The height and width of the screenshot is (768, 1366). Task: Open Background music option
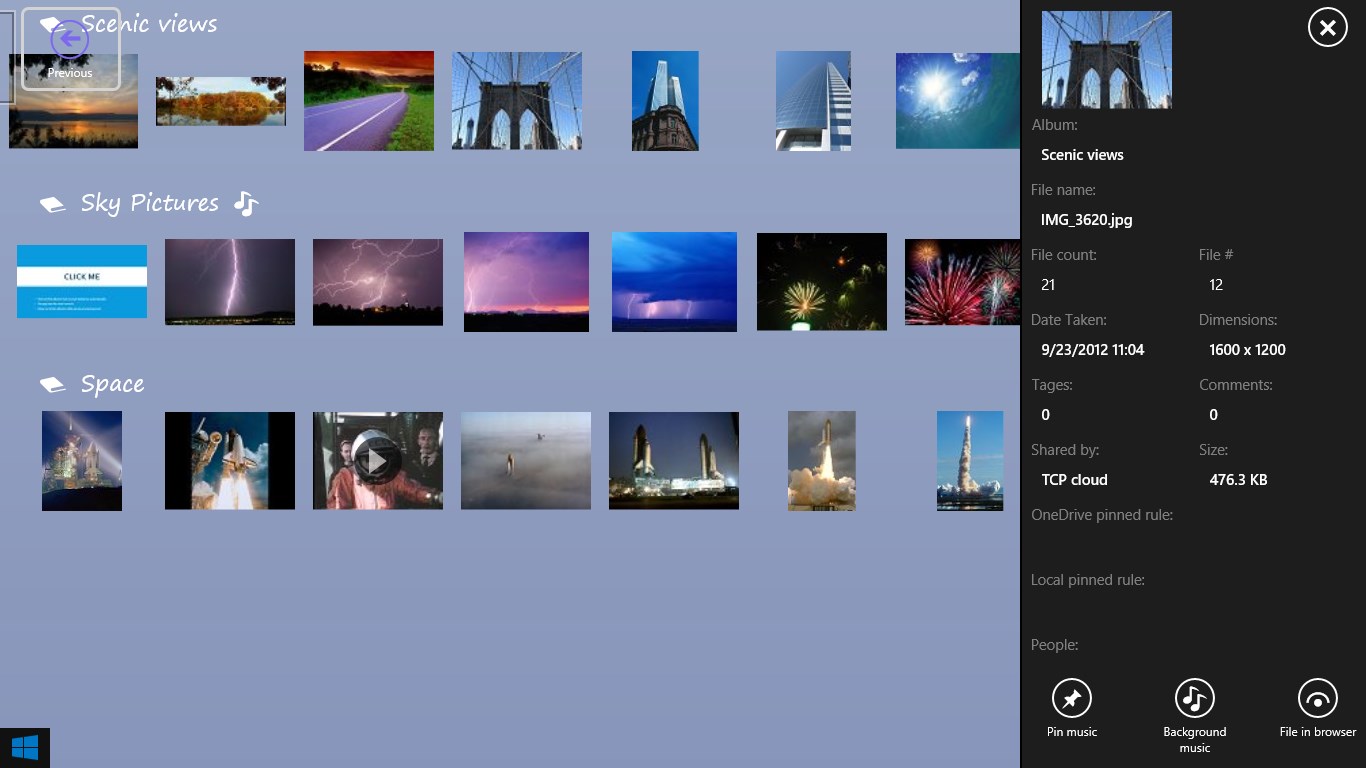1194,698
